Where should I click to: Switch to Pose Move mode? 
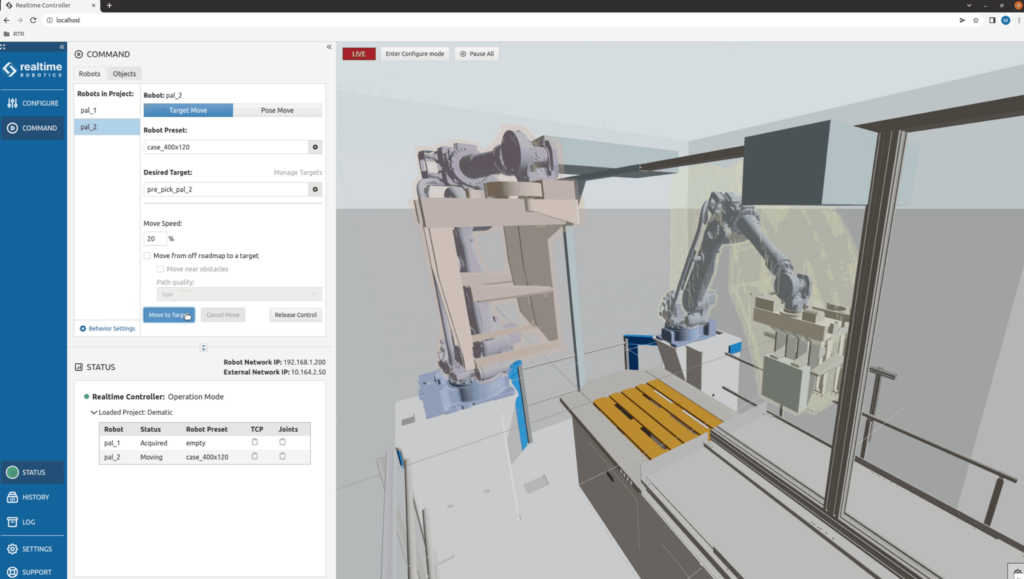[x=277, y=110]
